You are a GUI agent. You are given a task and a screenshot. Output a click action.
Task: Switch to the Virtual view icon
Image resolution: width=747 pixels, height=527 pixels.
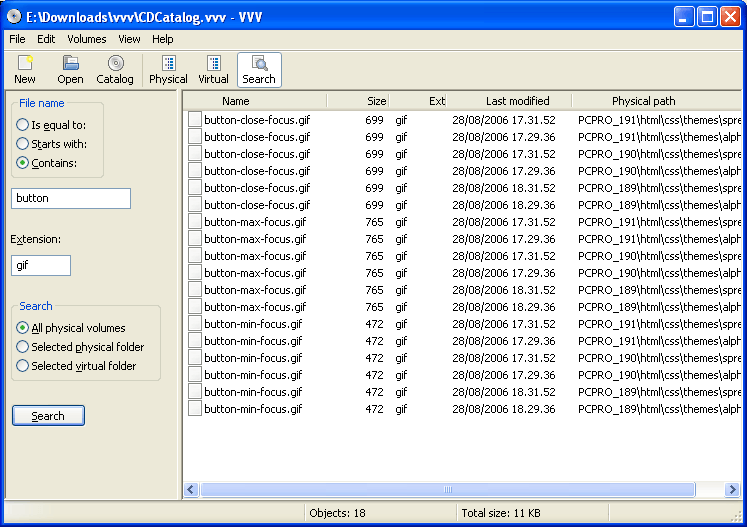tap(213, 70)
